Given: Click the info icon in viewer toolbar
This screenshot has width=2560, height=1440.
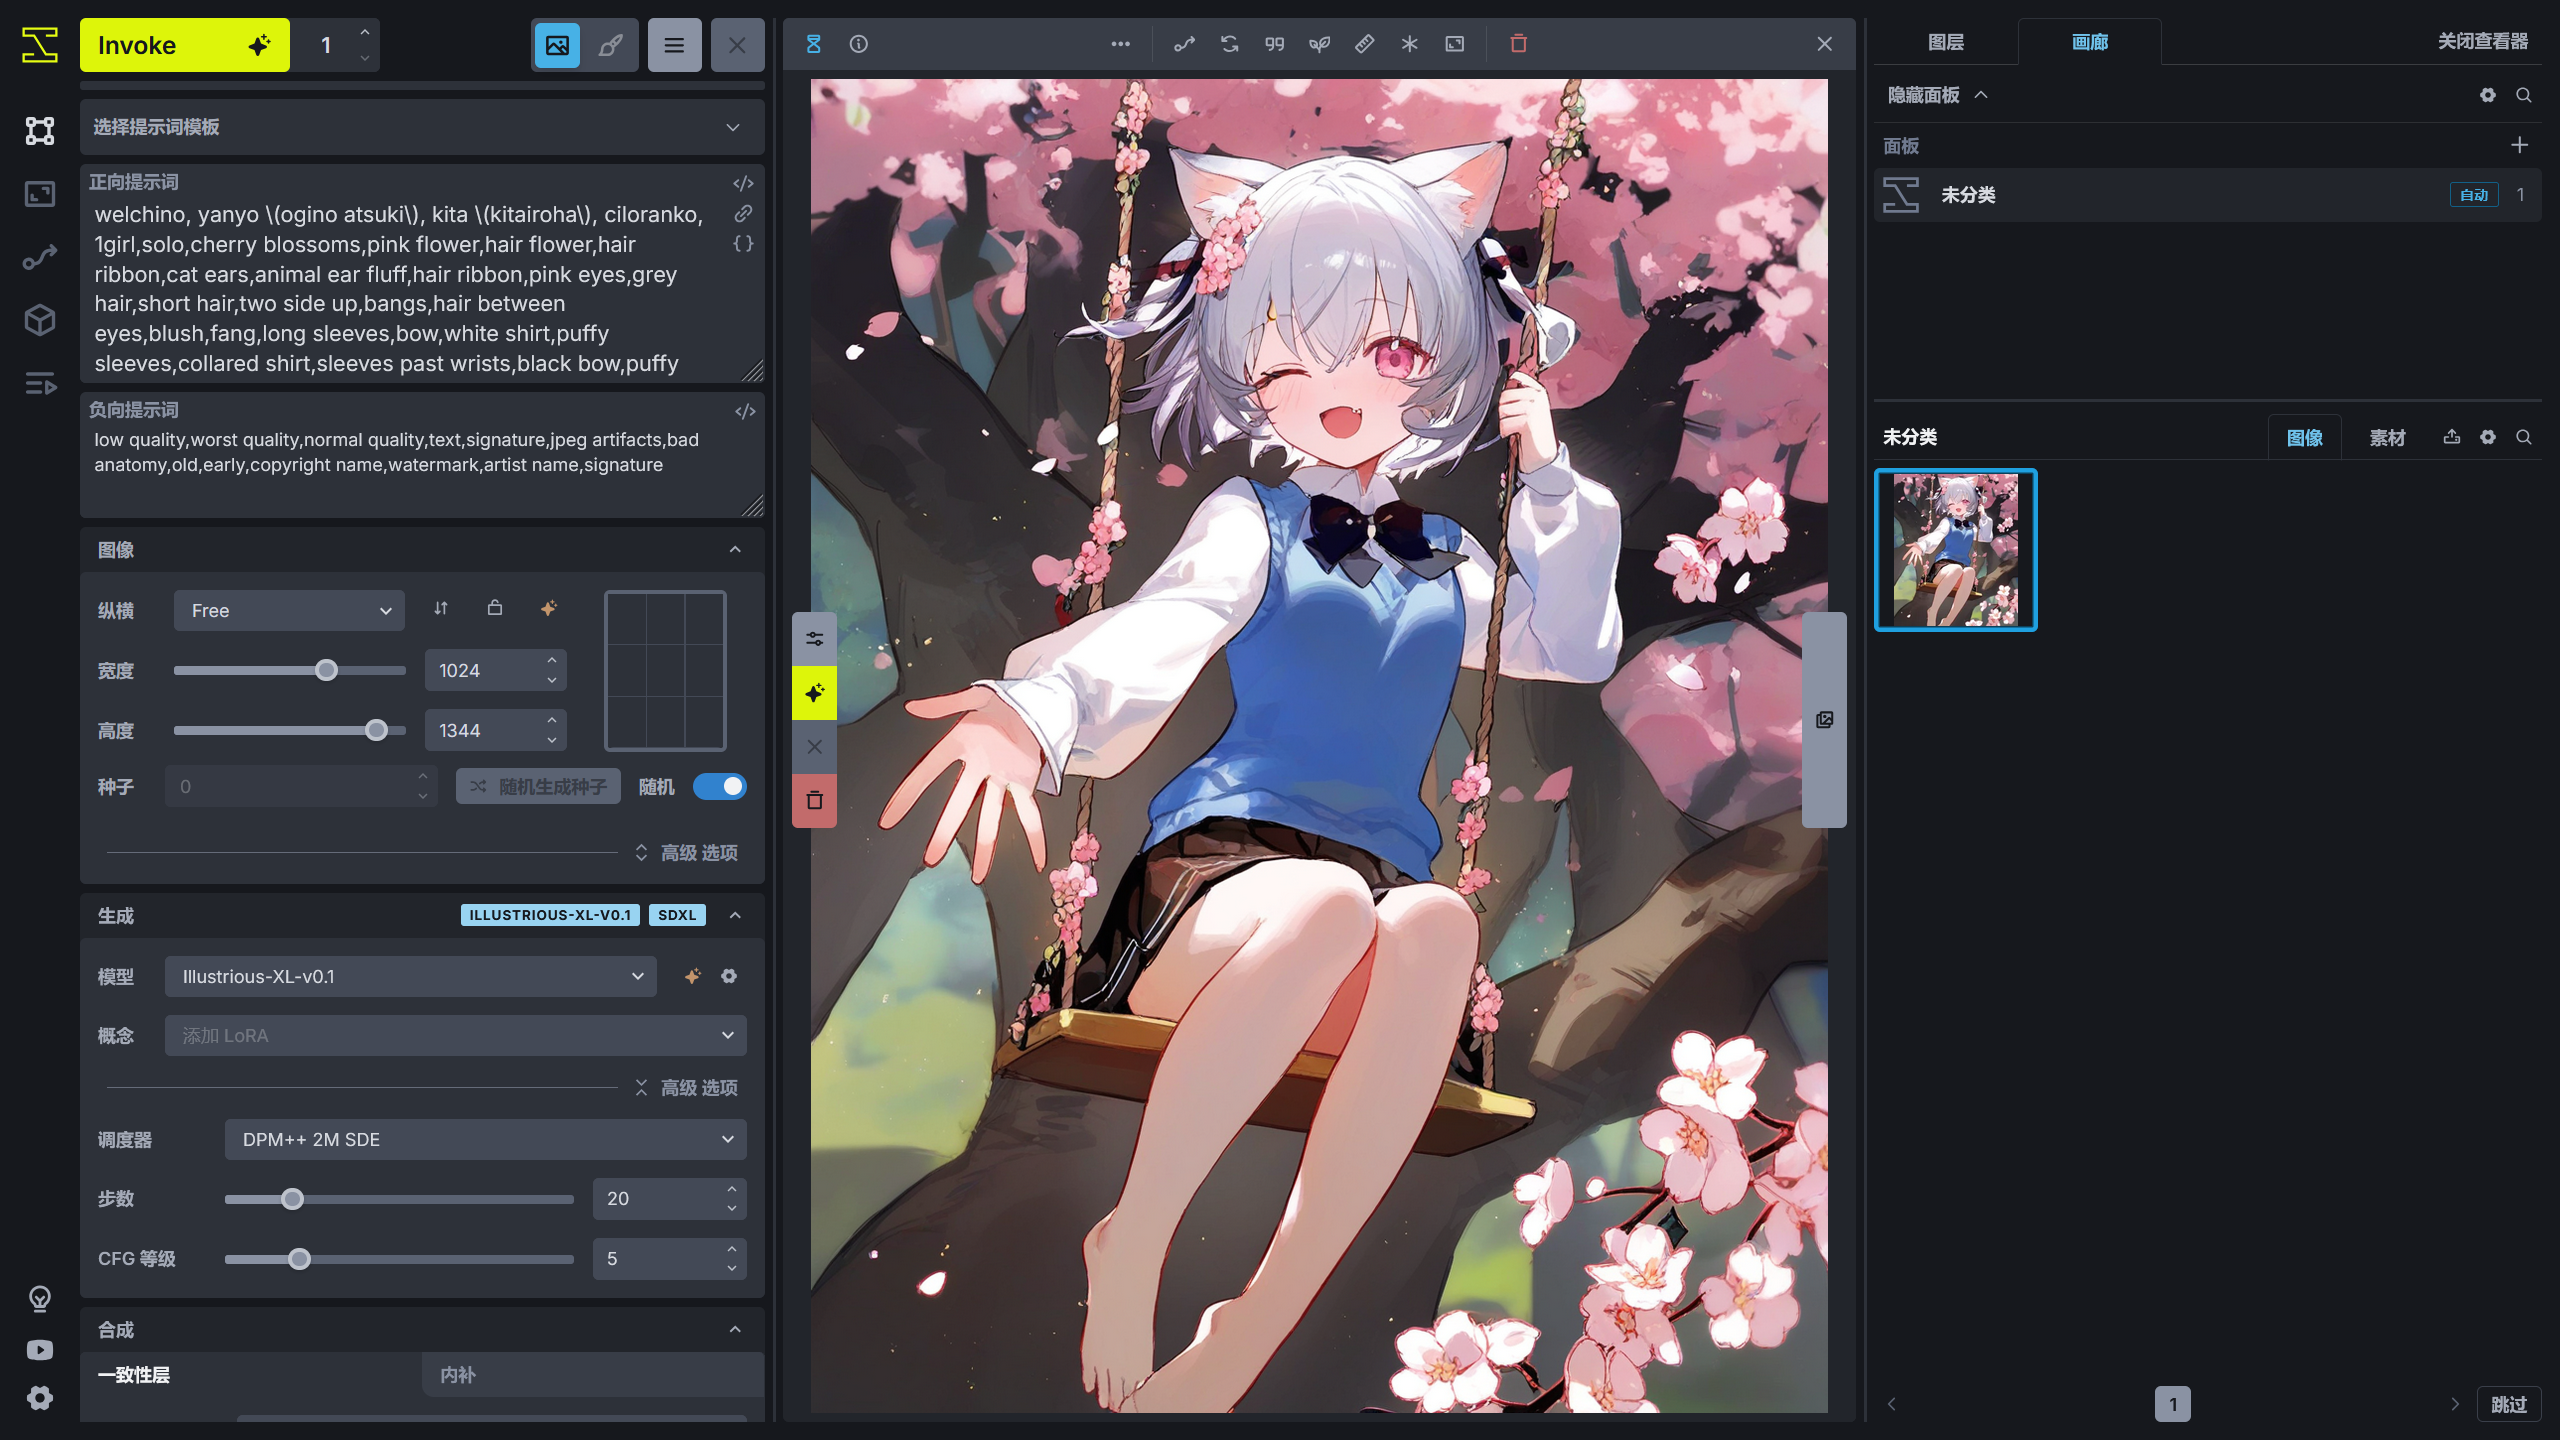Looking at the screenshot, I should pos(858,44).
